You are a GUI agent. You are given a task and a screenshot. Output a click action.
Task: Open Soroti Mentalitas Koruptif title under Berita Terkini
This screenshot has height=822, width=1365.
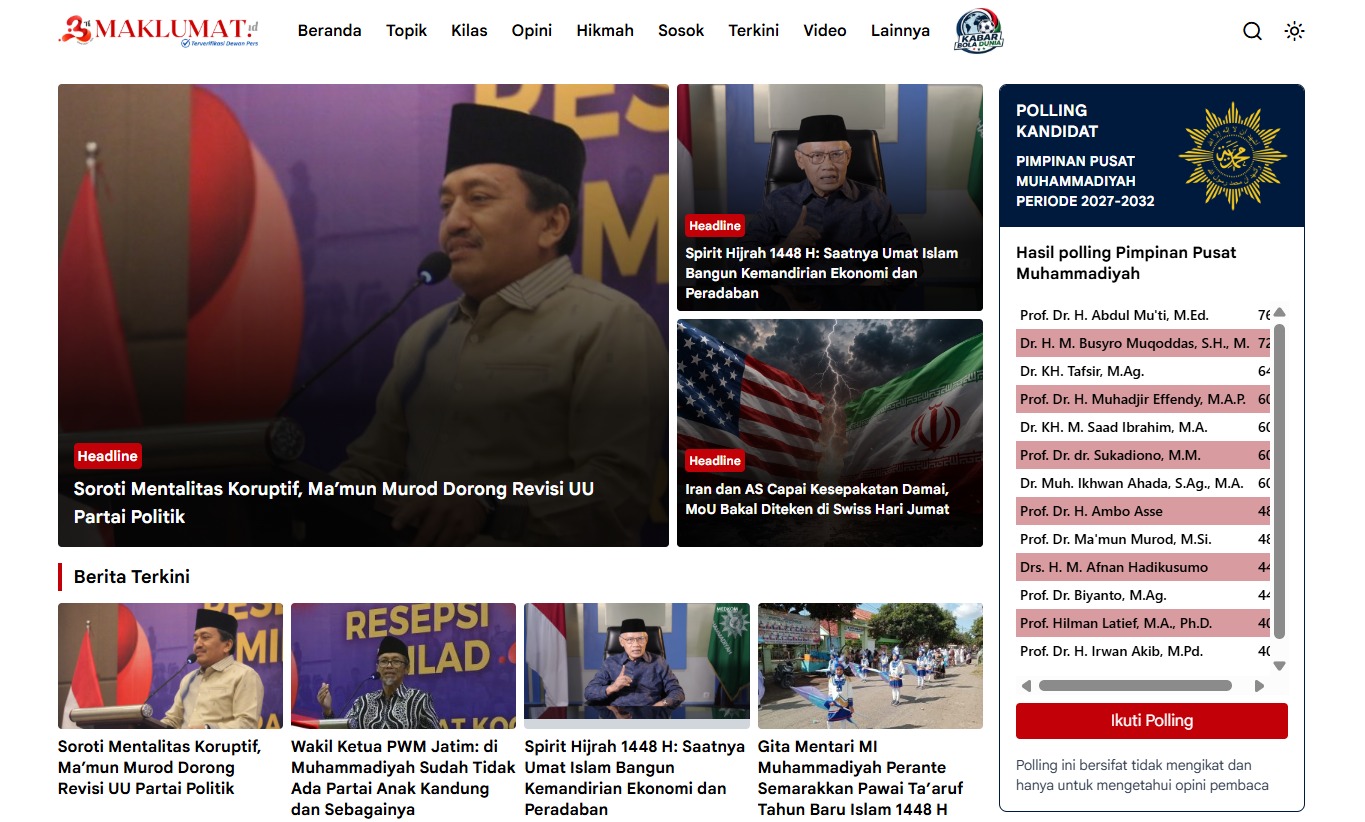[x=160, y=768]
